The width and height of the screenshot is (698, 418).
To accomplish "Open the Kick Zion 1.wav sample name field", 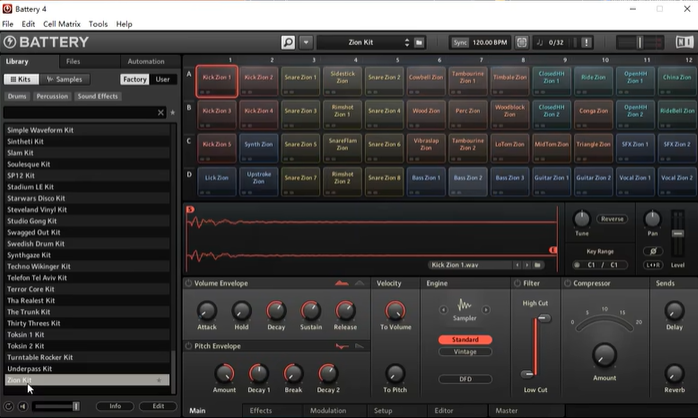I will [470, 265].
